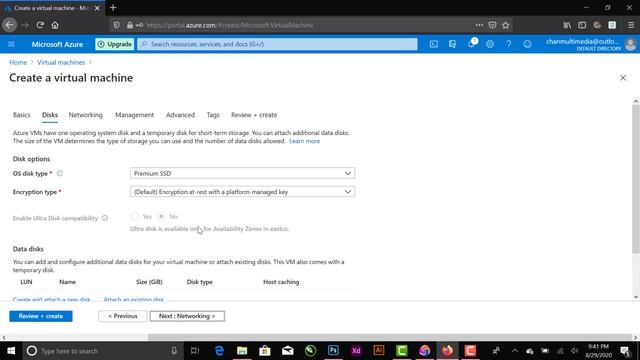Open the feedback smiley icon
This screenshot has width=640, height=360.
[x=527, y=44]
